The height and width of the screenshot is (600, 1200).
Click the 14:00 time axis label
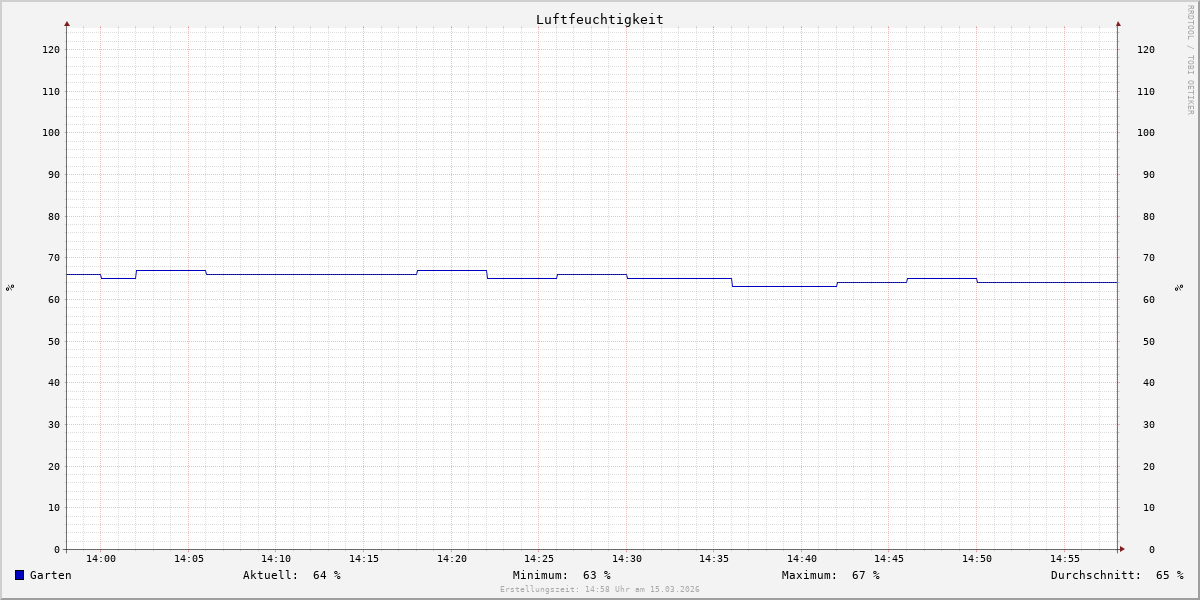tap(101, 559)
